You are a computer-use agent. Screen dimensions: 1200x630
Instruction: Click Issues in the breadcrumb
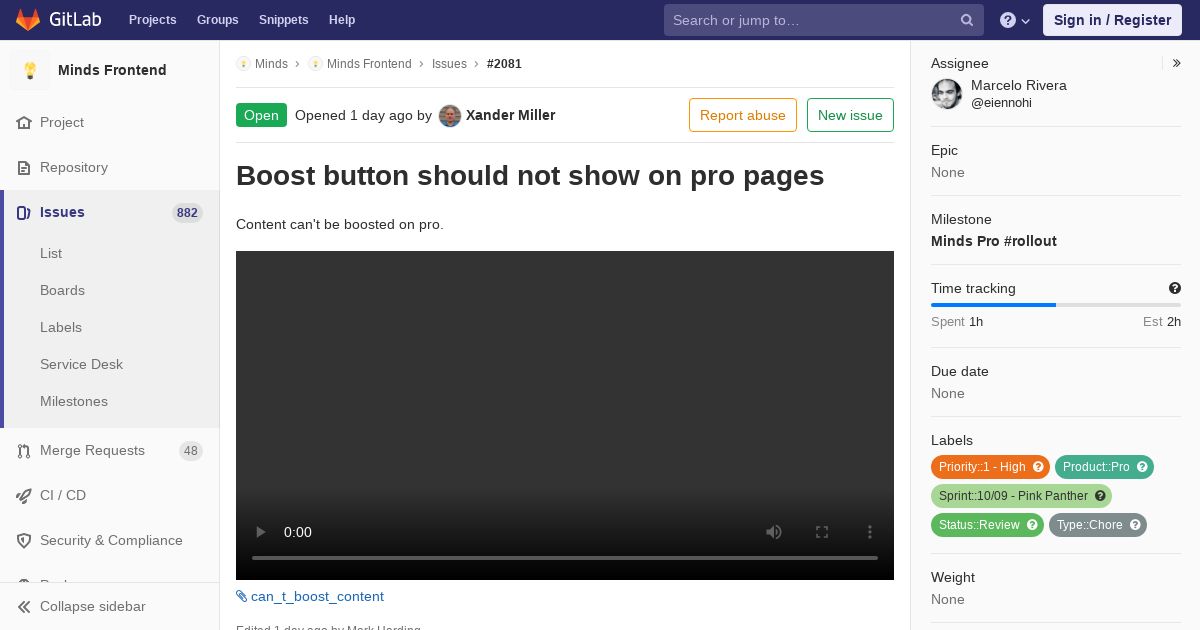[449, 64]
